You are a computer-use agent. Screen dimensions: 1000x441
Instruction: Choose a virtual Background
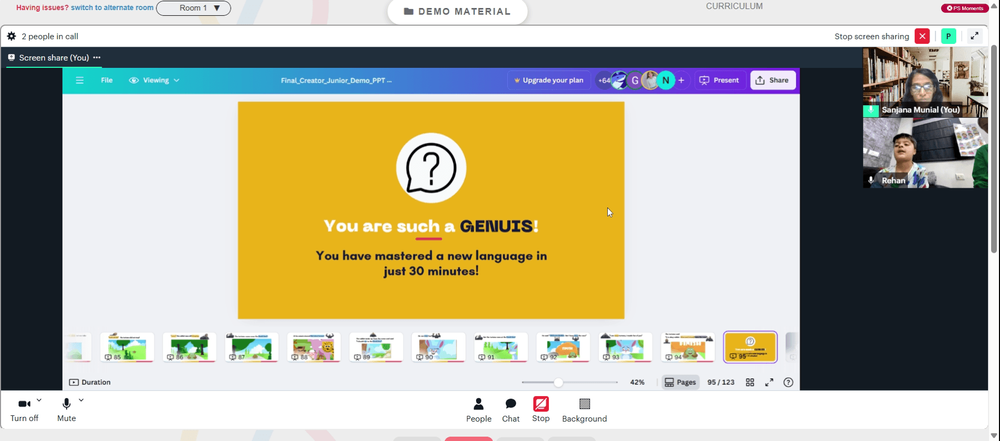584,410
